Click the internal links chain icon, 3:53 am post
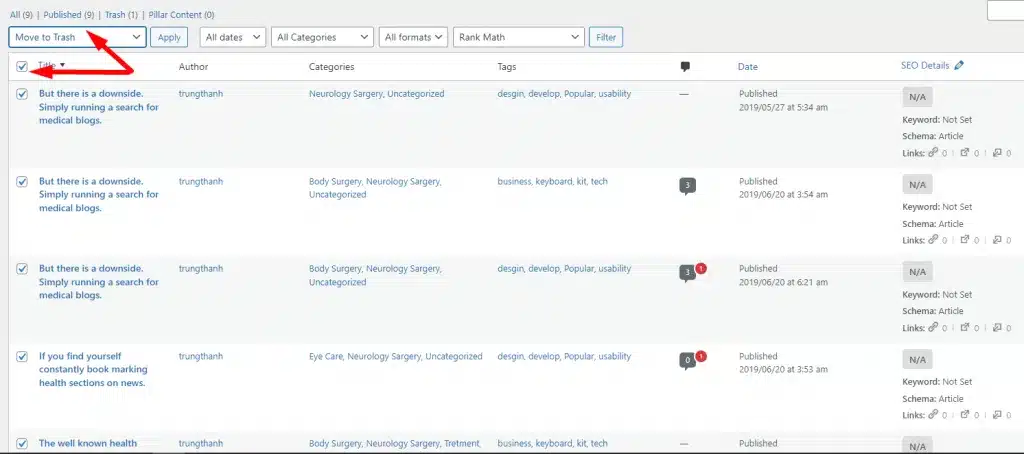1024x454 pixels. click(x=933, y=414)
